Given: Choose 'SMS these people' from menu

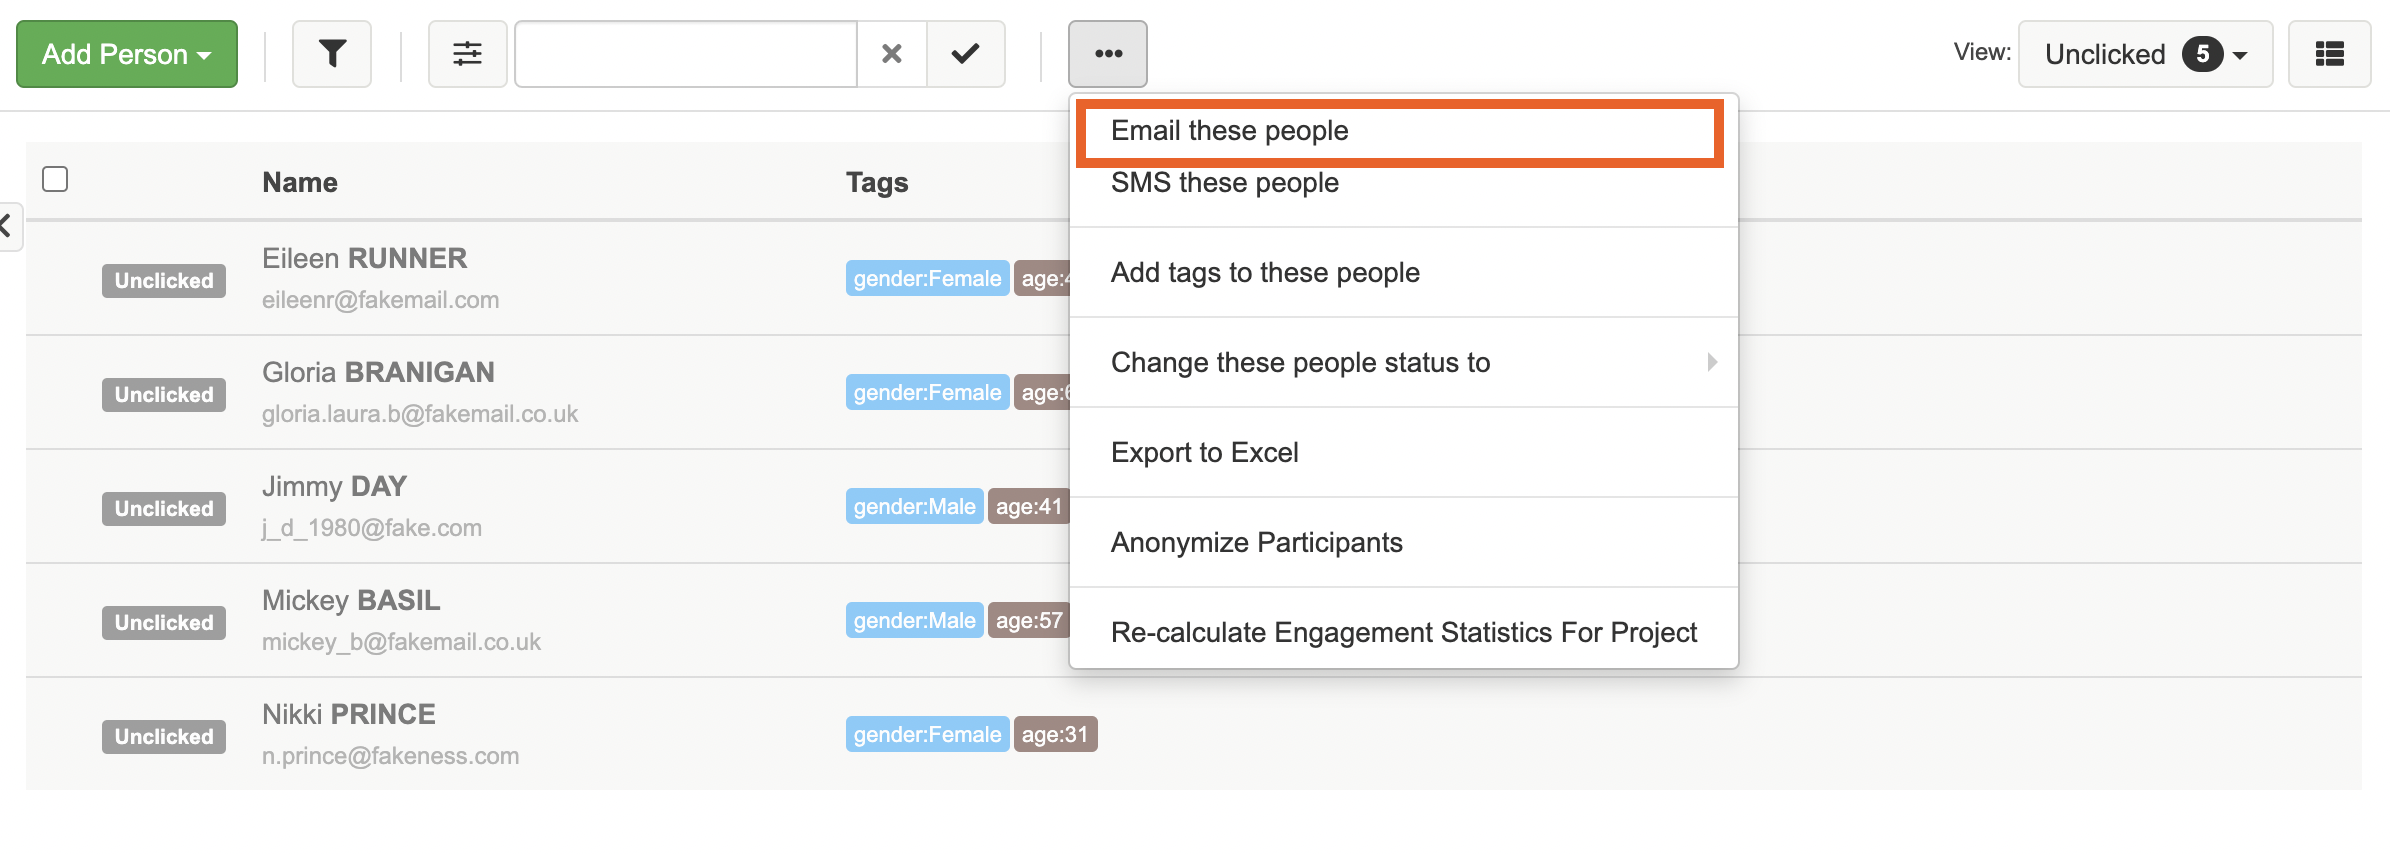Looking at the screenshot, I should (x=1224, y=183).
